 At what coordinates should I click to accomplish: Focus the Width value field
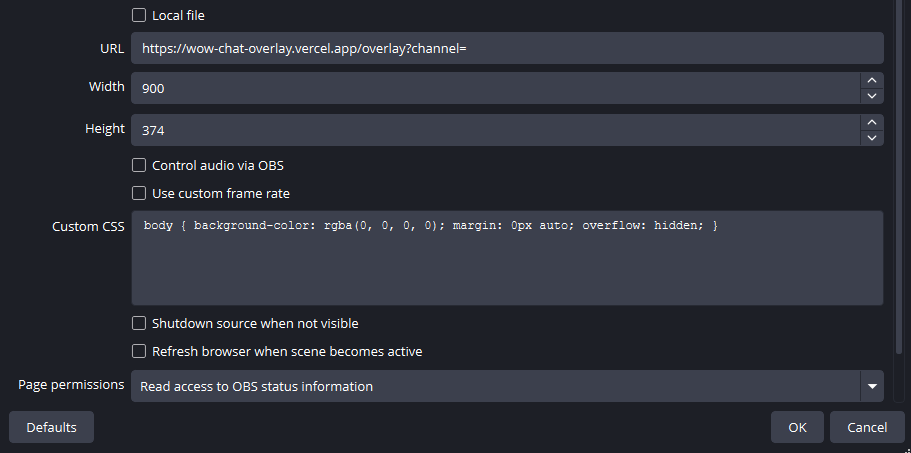pyautogui.click(x=496, y=88)
